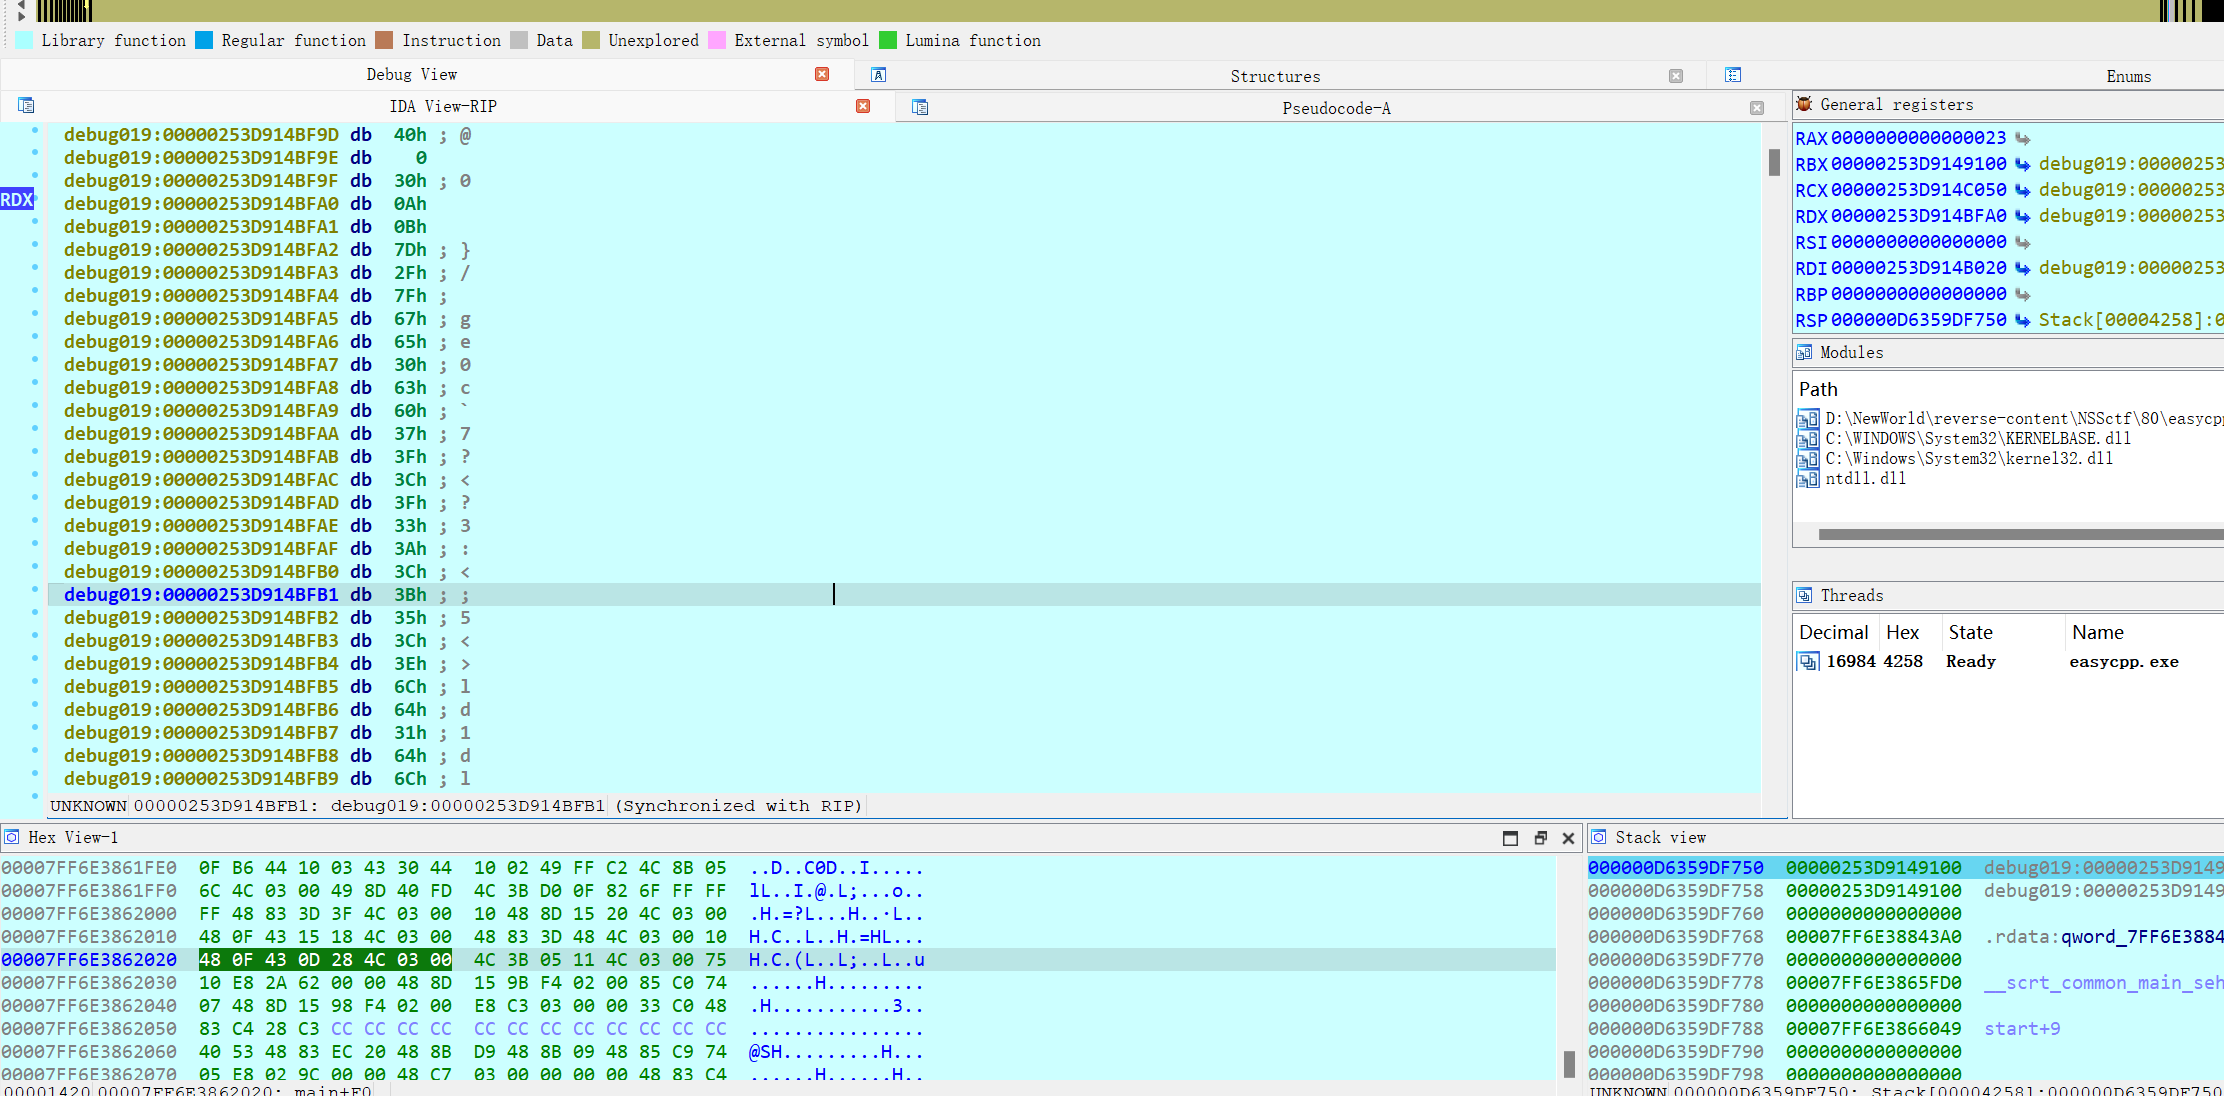Activate the IDA View-RIP tab
This screenshot has width=2224, height=1096.
tap(443, 106)
